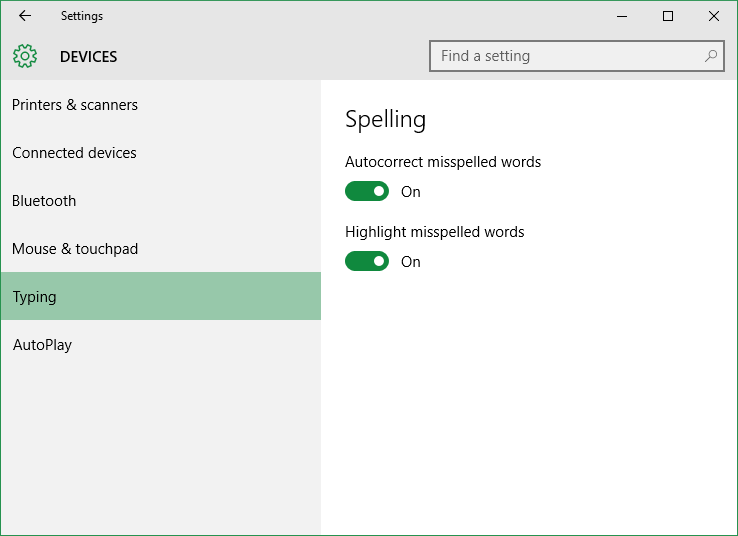Click the Autocorrect toggle's On label
The height and width of the screenshot is (536, 738).
click(x=410, y=192)
